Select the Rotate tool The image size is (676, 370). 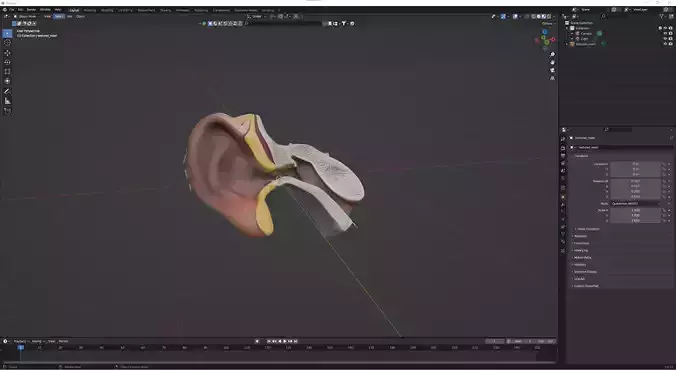tap(7, 62)
